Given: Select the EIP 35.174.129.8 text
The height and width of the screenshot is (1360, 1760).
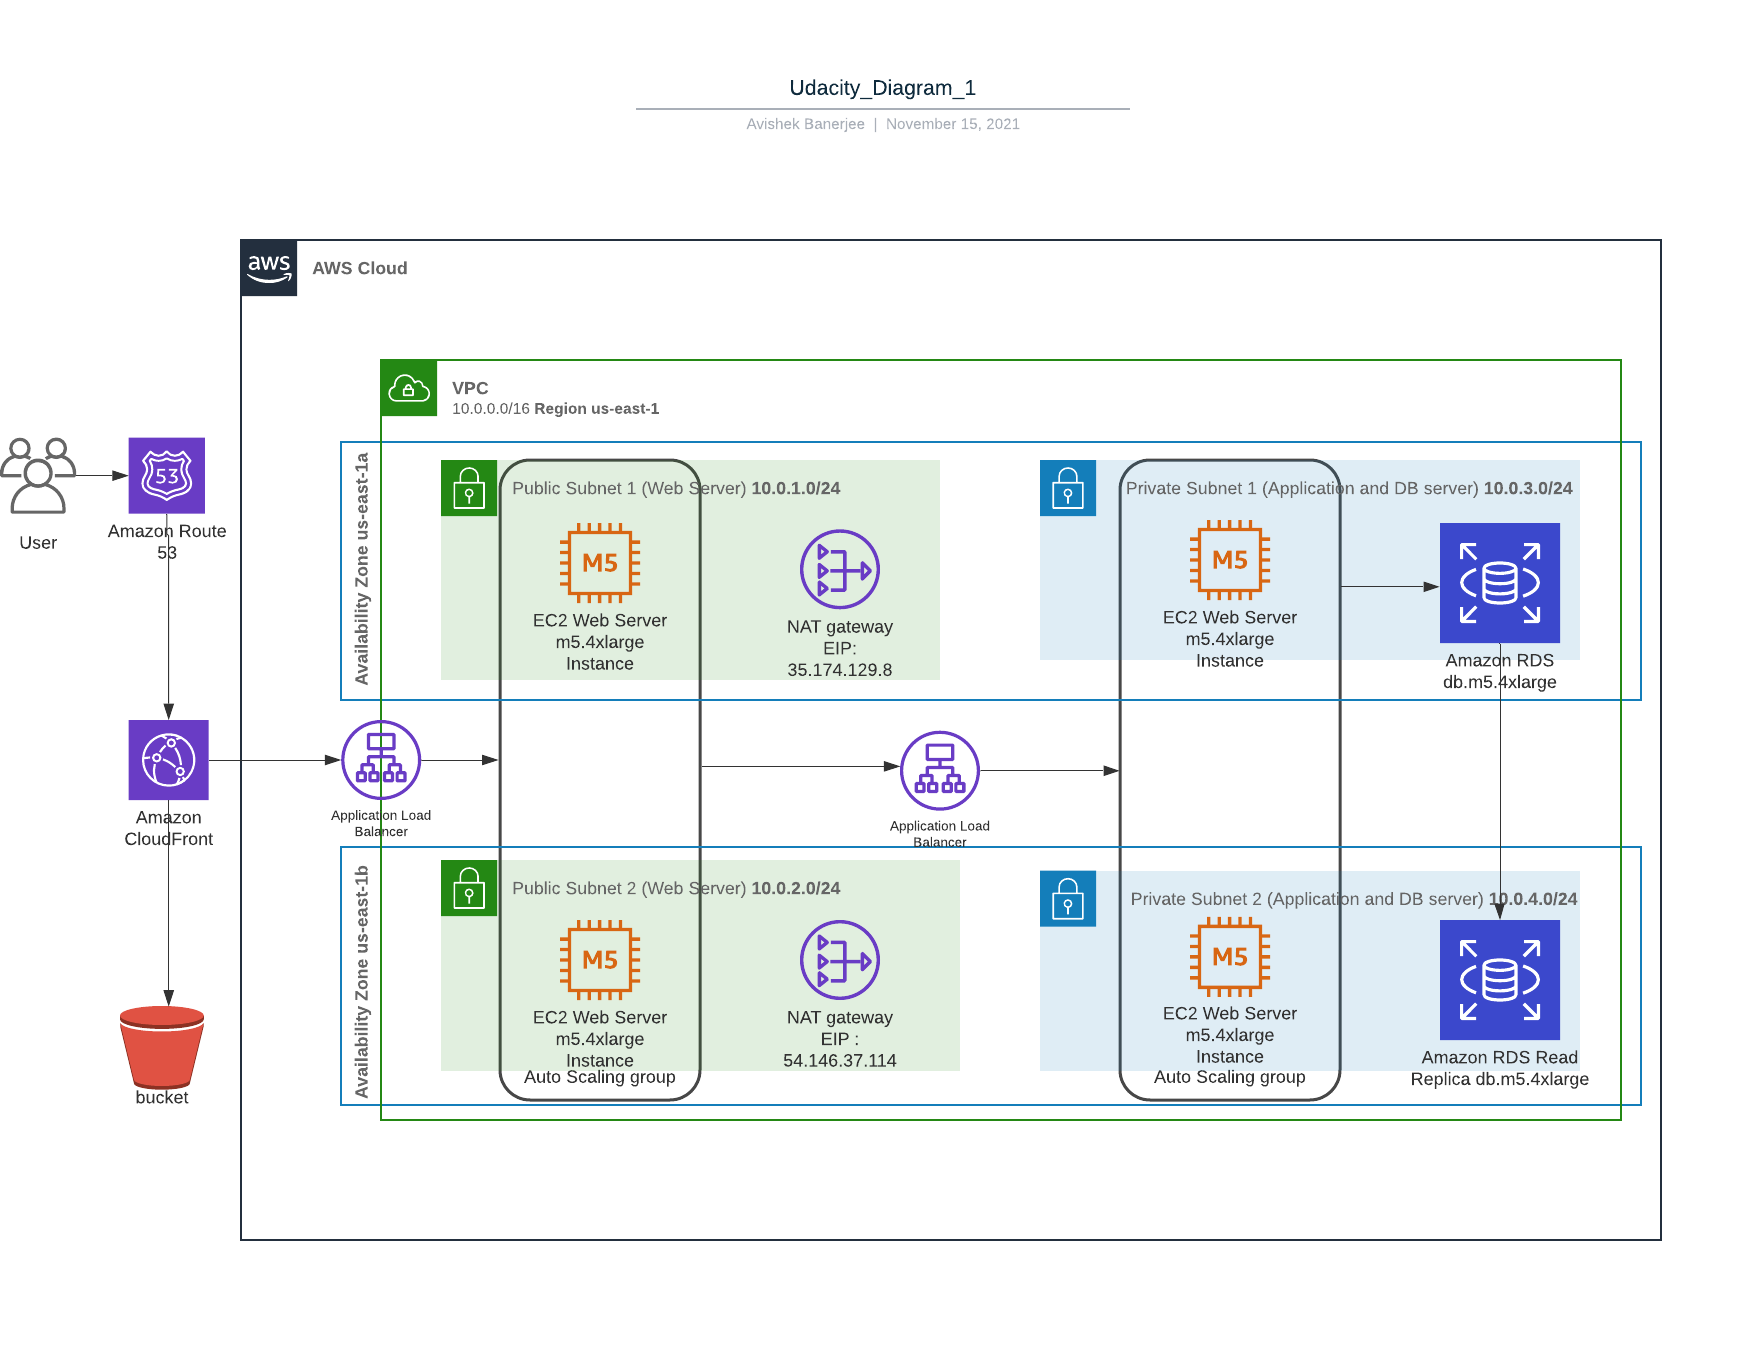Looking at the screenshot, I should tap(840, 659).
